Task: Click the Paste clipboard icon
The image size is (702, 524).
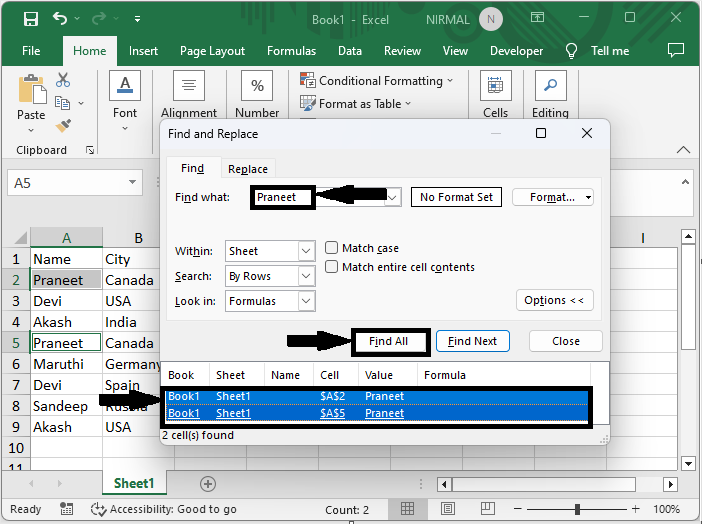Action: coord(32,89)
